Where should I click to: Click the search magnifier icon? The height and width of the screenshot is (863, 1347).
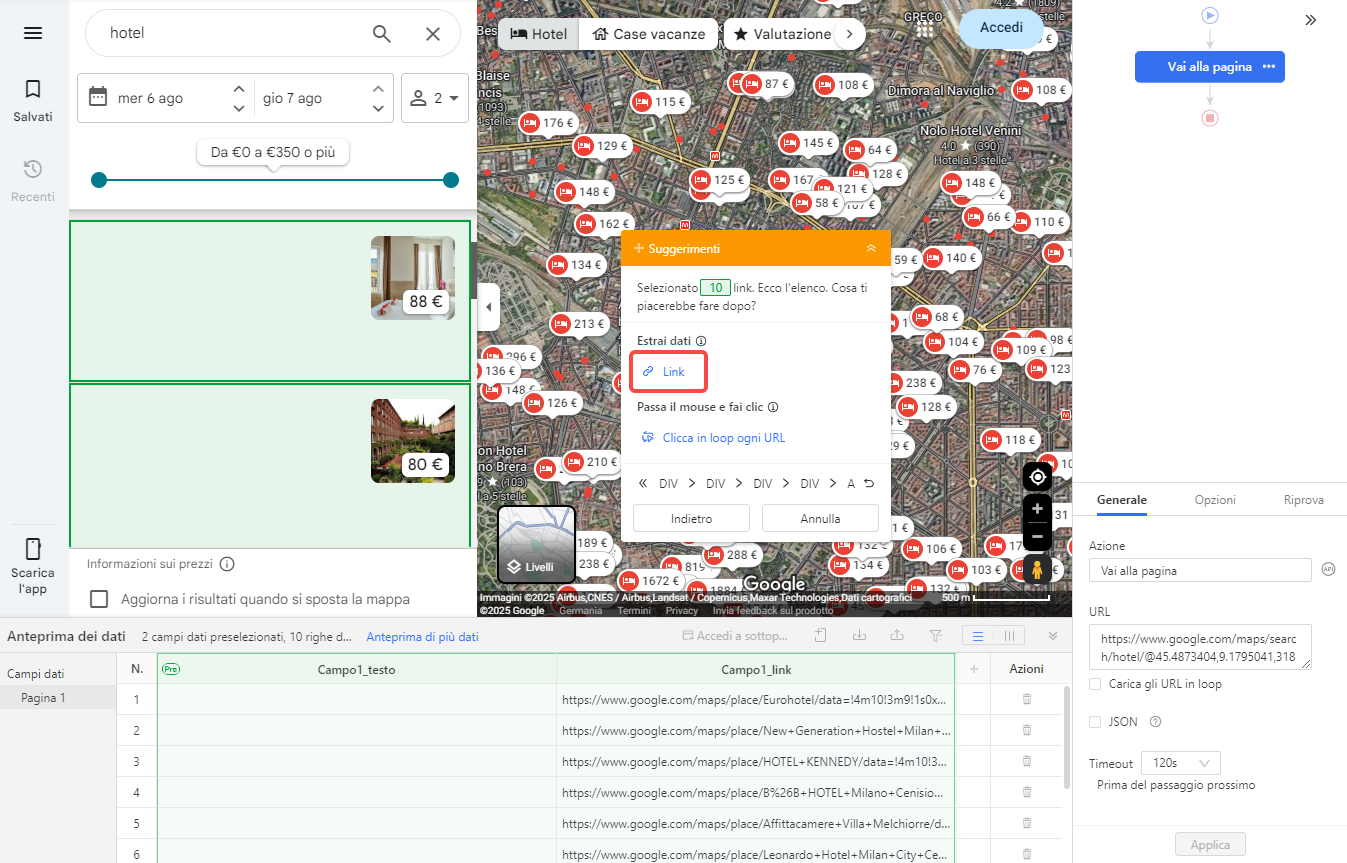click(382, 34)
